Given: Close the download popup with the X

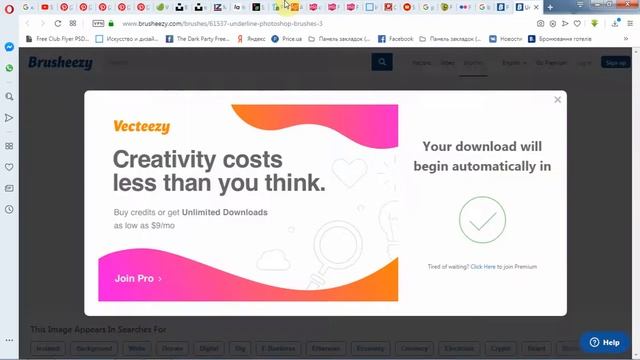Looking at the screenshot, I should pos(558,100).
